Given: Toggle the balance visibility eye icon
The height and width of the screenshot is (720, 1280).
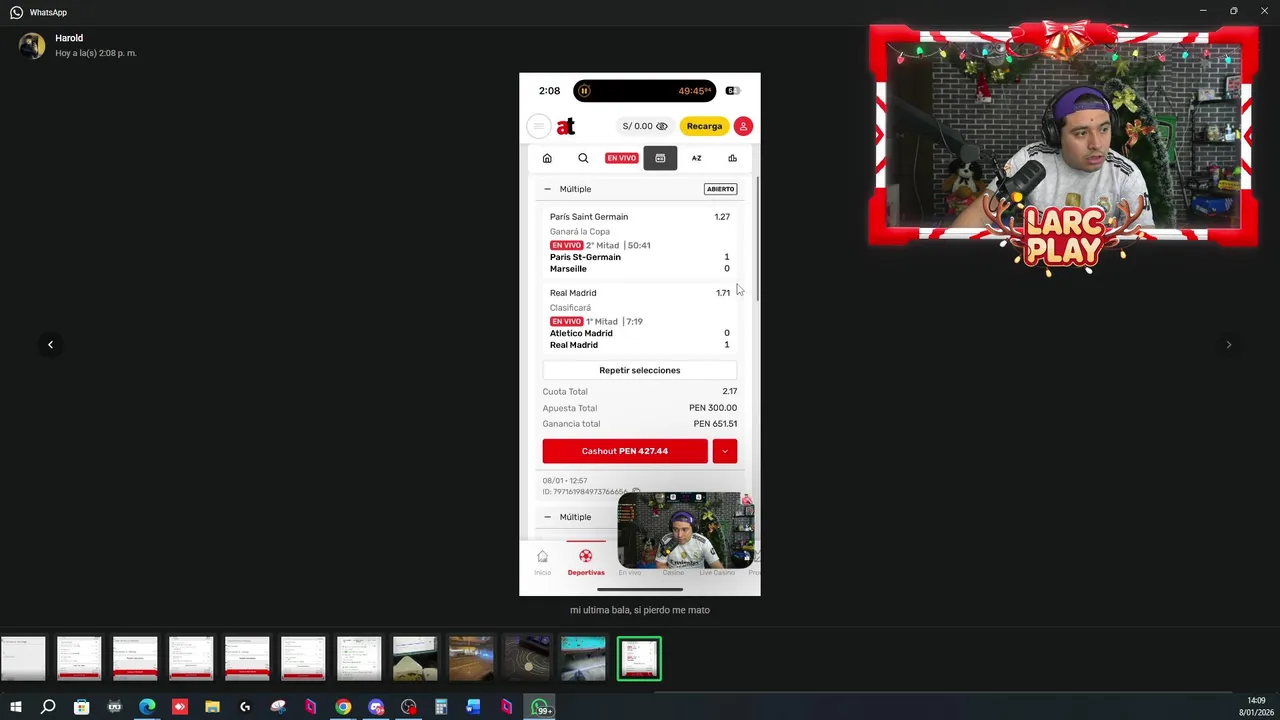Looking at the screenshot, I should pyautogui.click(x=662, y=126).
